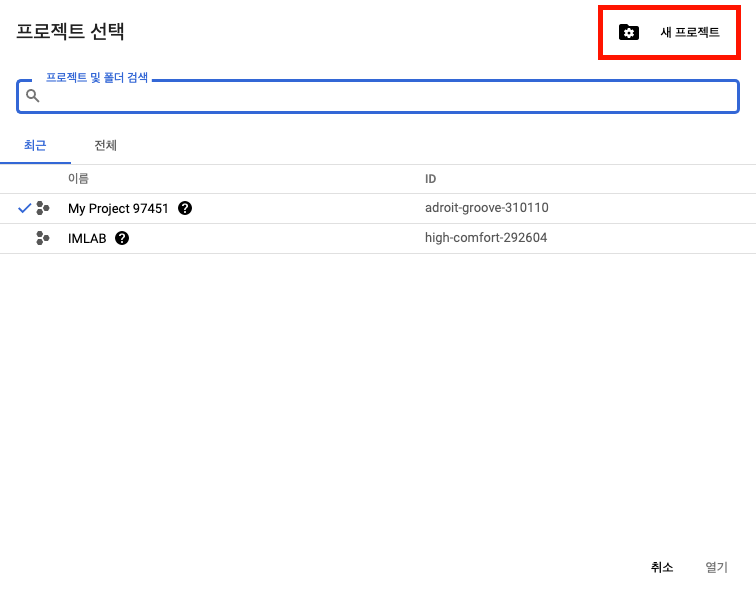The width and height of the screenshot is (756, 602).
Task: Click the high-comfort-292604 project ID
Action: click(486, 238)
